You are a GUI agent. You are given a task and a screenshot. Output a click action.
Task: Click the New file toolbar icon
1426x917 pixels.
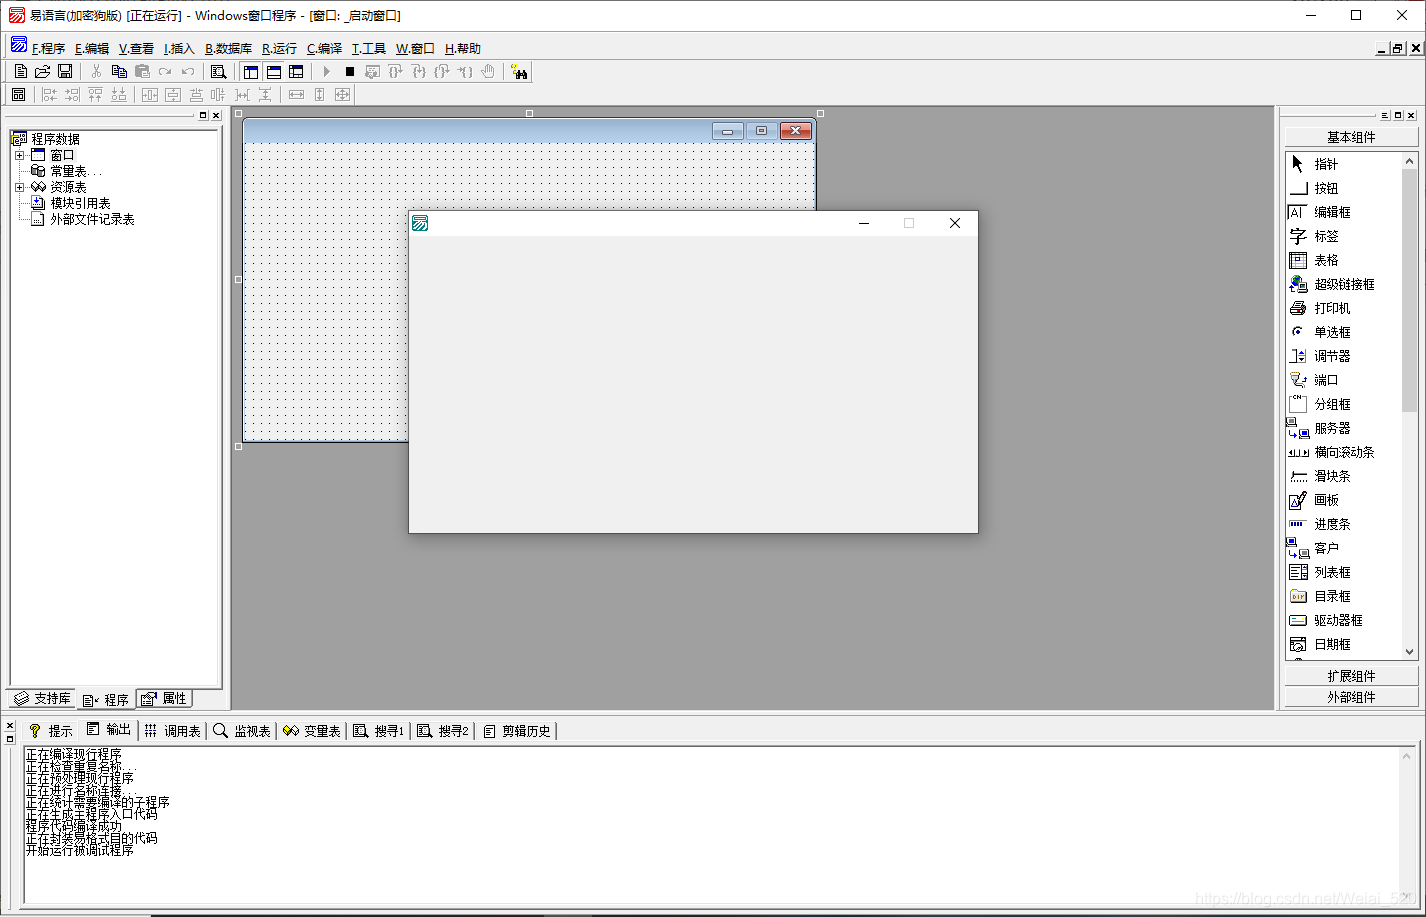[20, 72]
